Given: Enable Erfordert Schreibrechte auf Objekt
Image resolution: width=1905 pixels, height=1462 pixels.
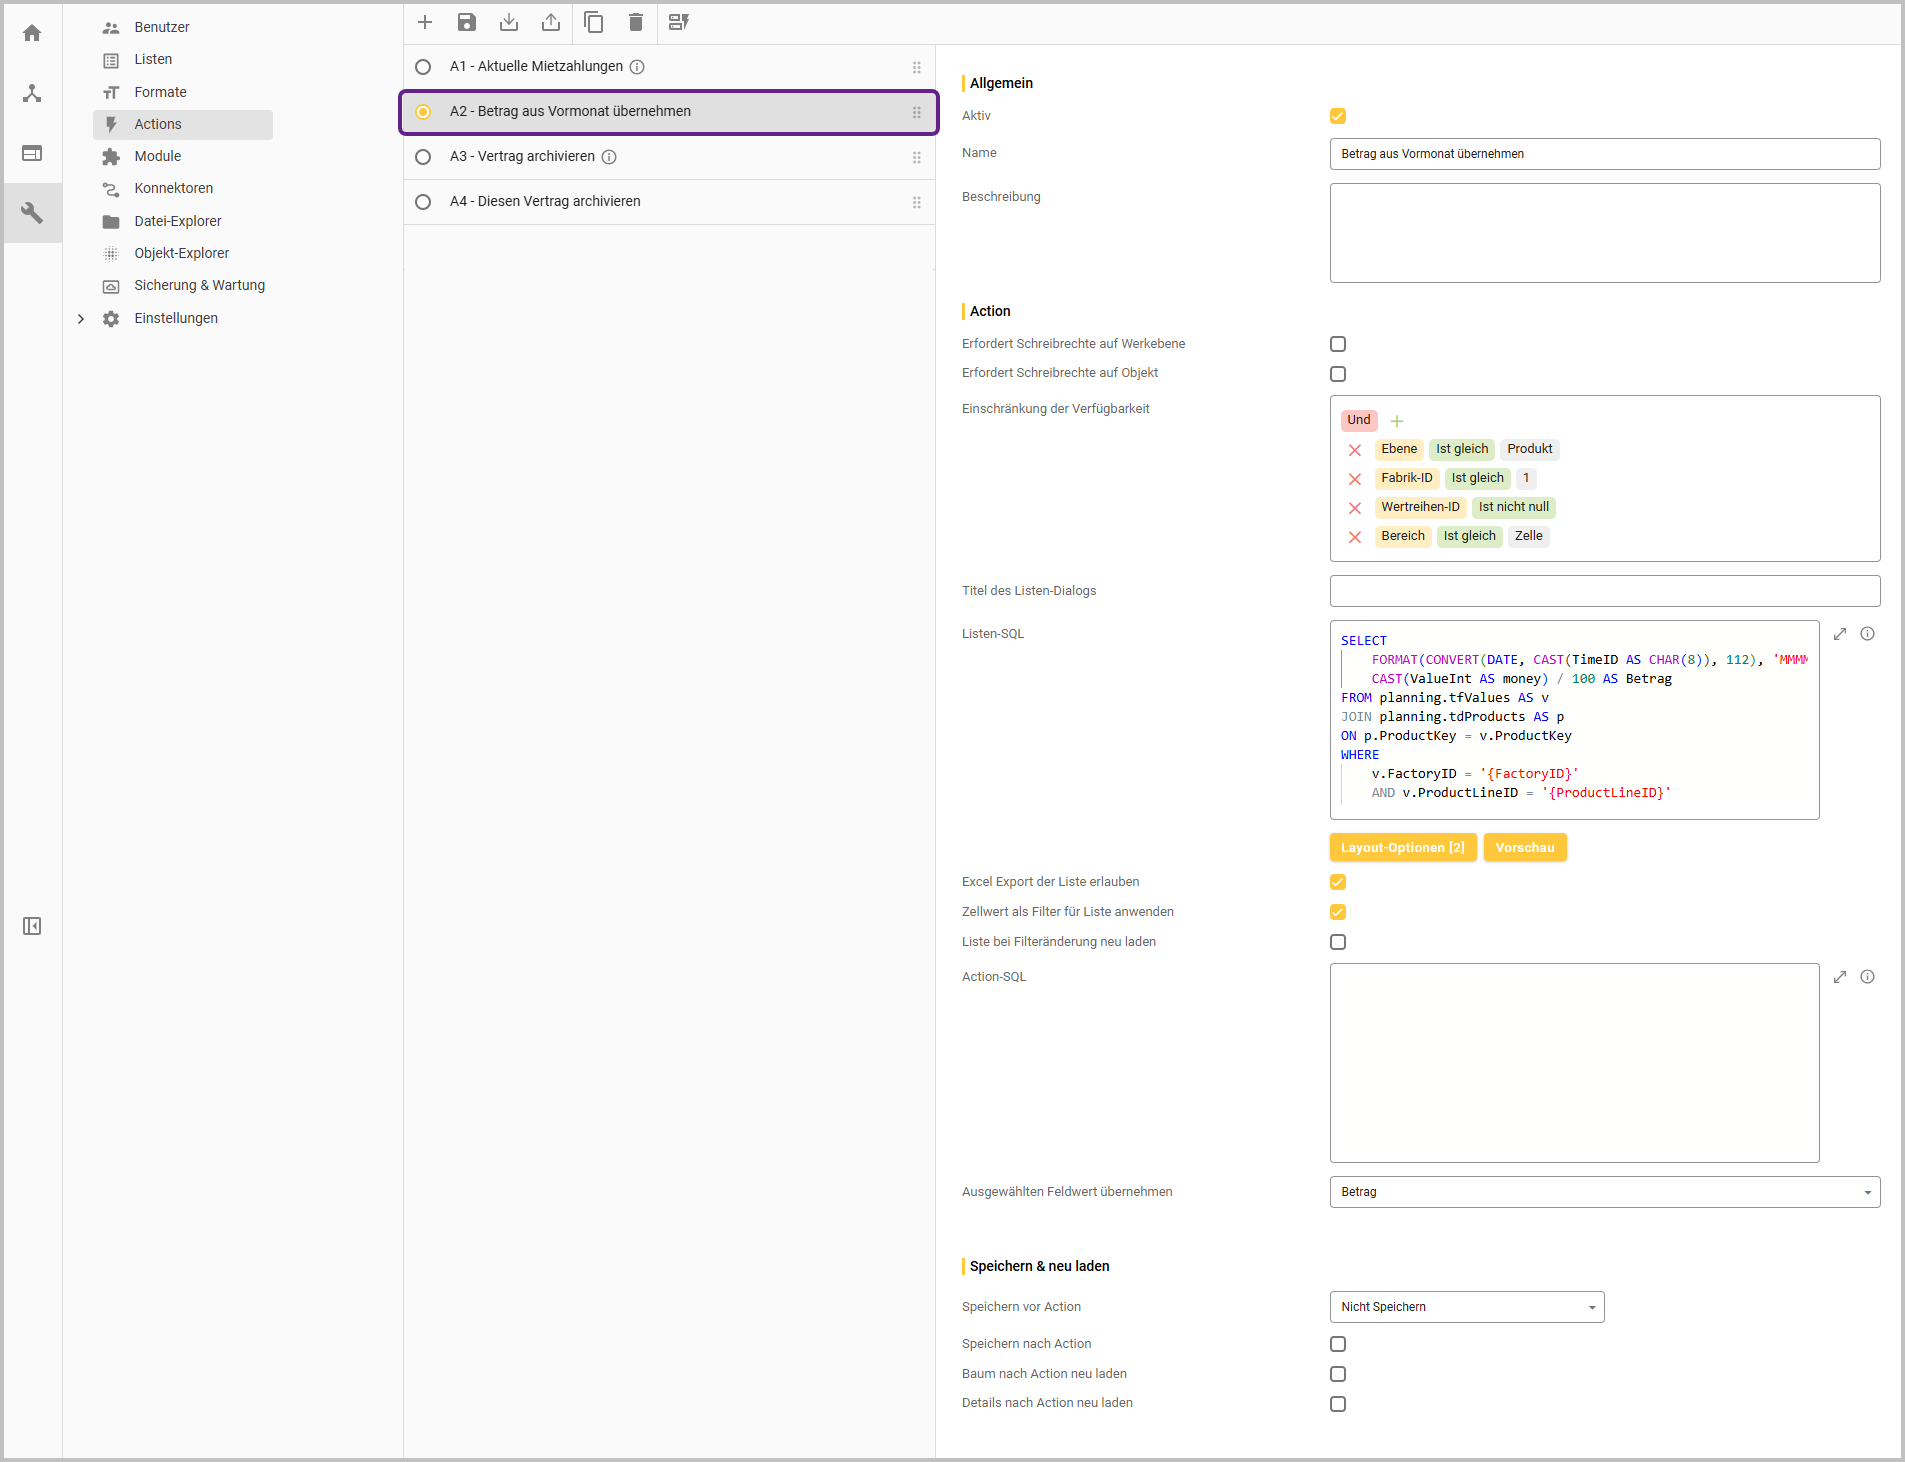Looking at the screenshot, I should [x=1338, y=374].
